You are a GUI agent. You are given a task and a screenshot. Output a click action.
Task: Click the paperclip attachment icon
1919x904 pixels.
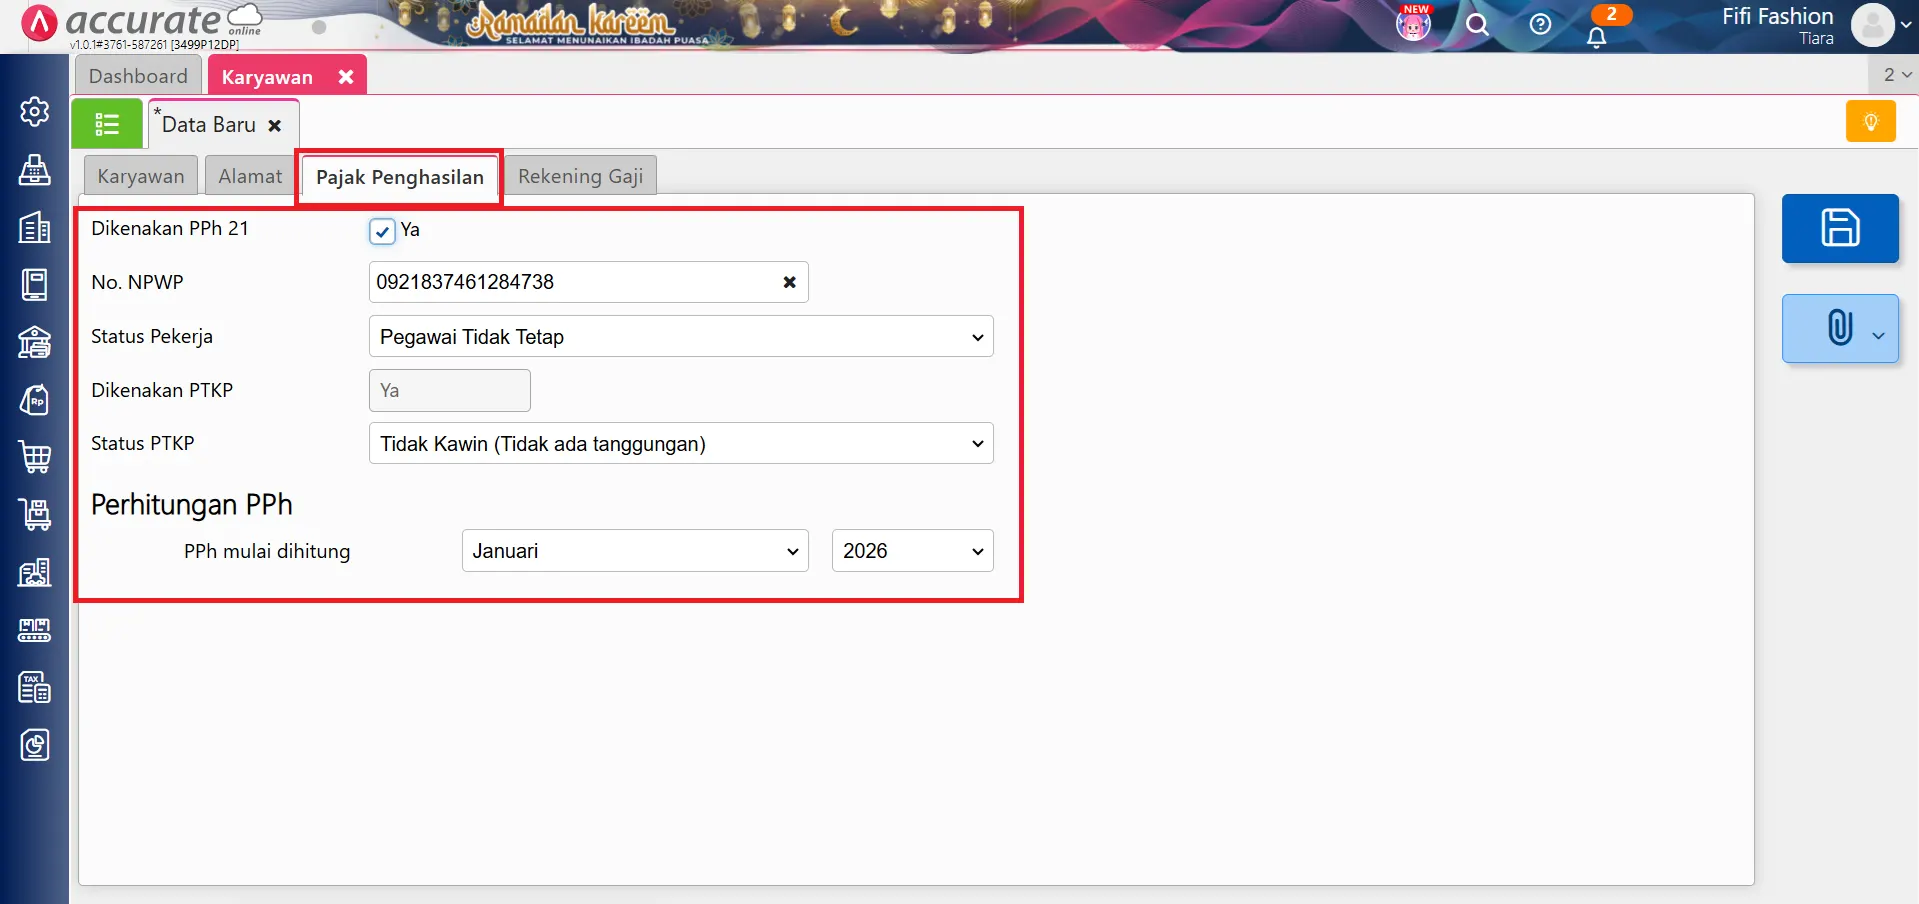1838,328
